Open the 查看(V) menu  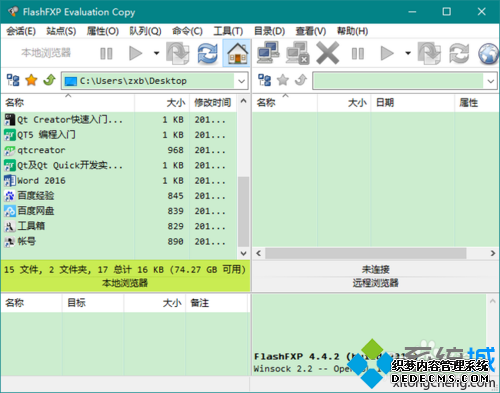pos(311,31)
